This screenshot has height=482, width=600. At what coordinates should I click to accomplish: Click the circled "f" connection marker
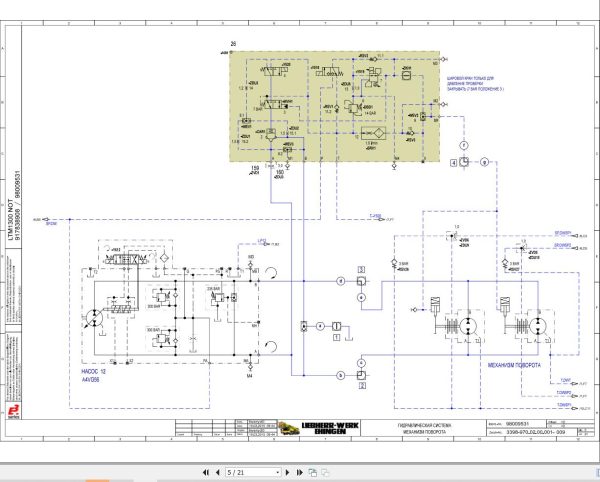click(x=464, y=145)
